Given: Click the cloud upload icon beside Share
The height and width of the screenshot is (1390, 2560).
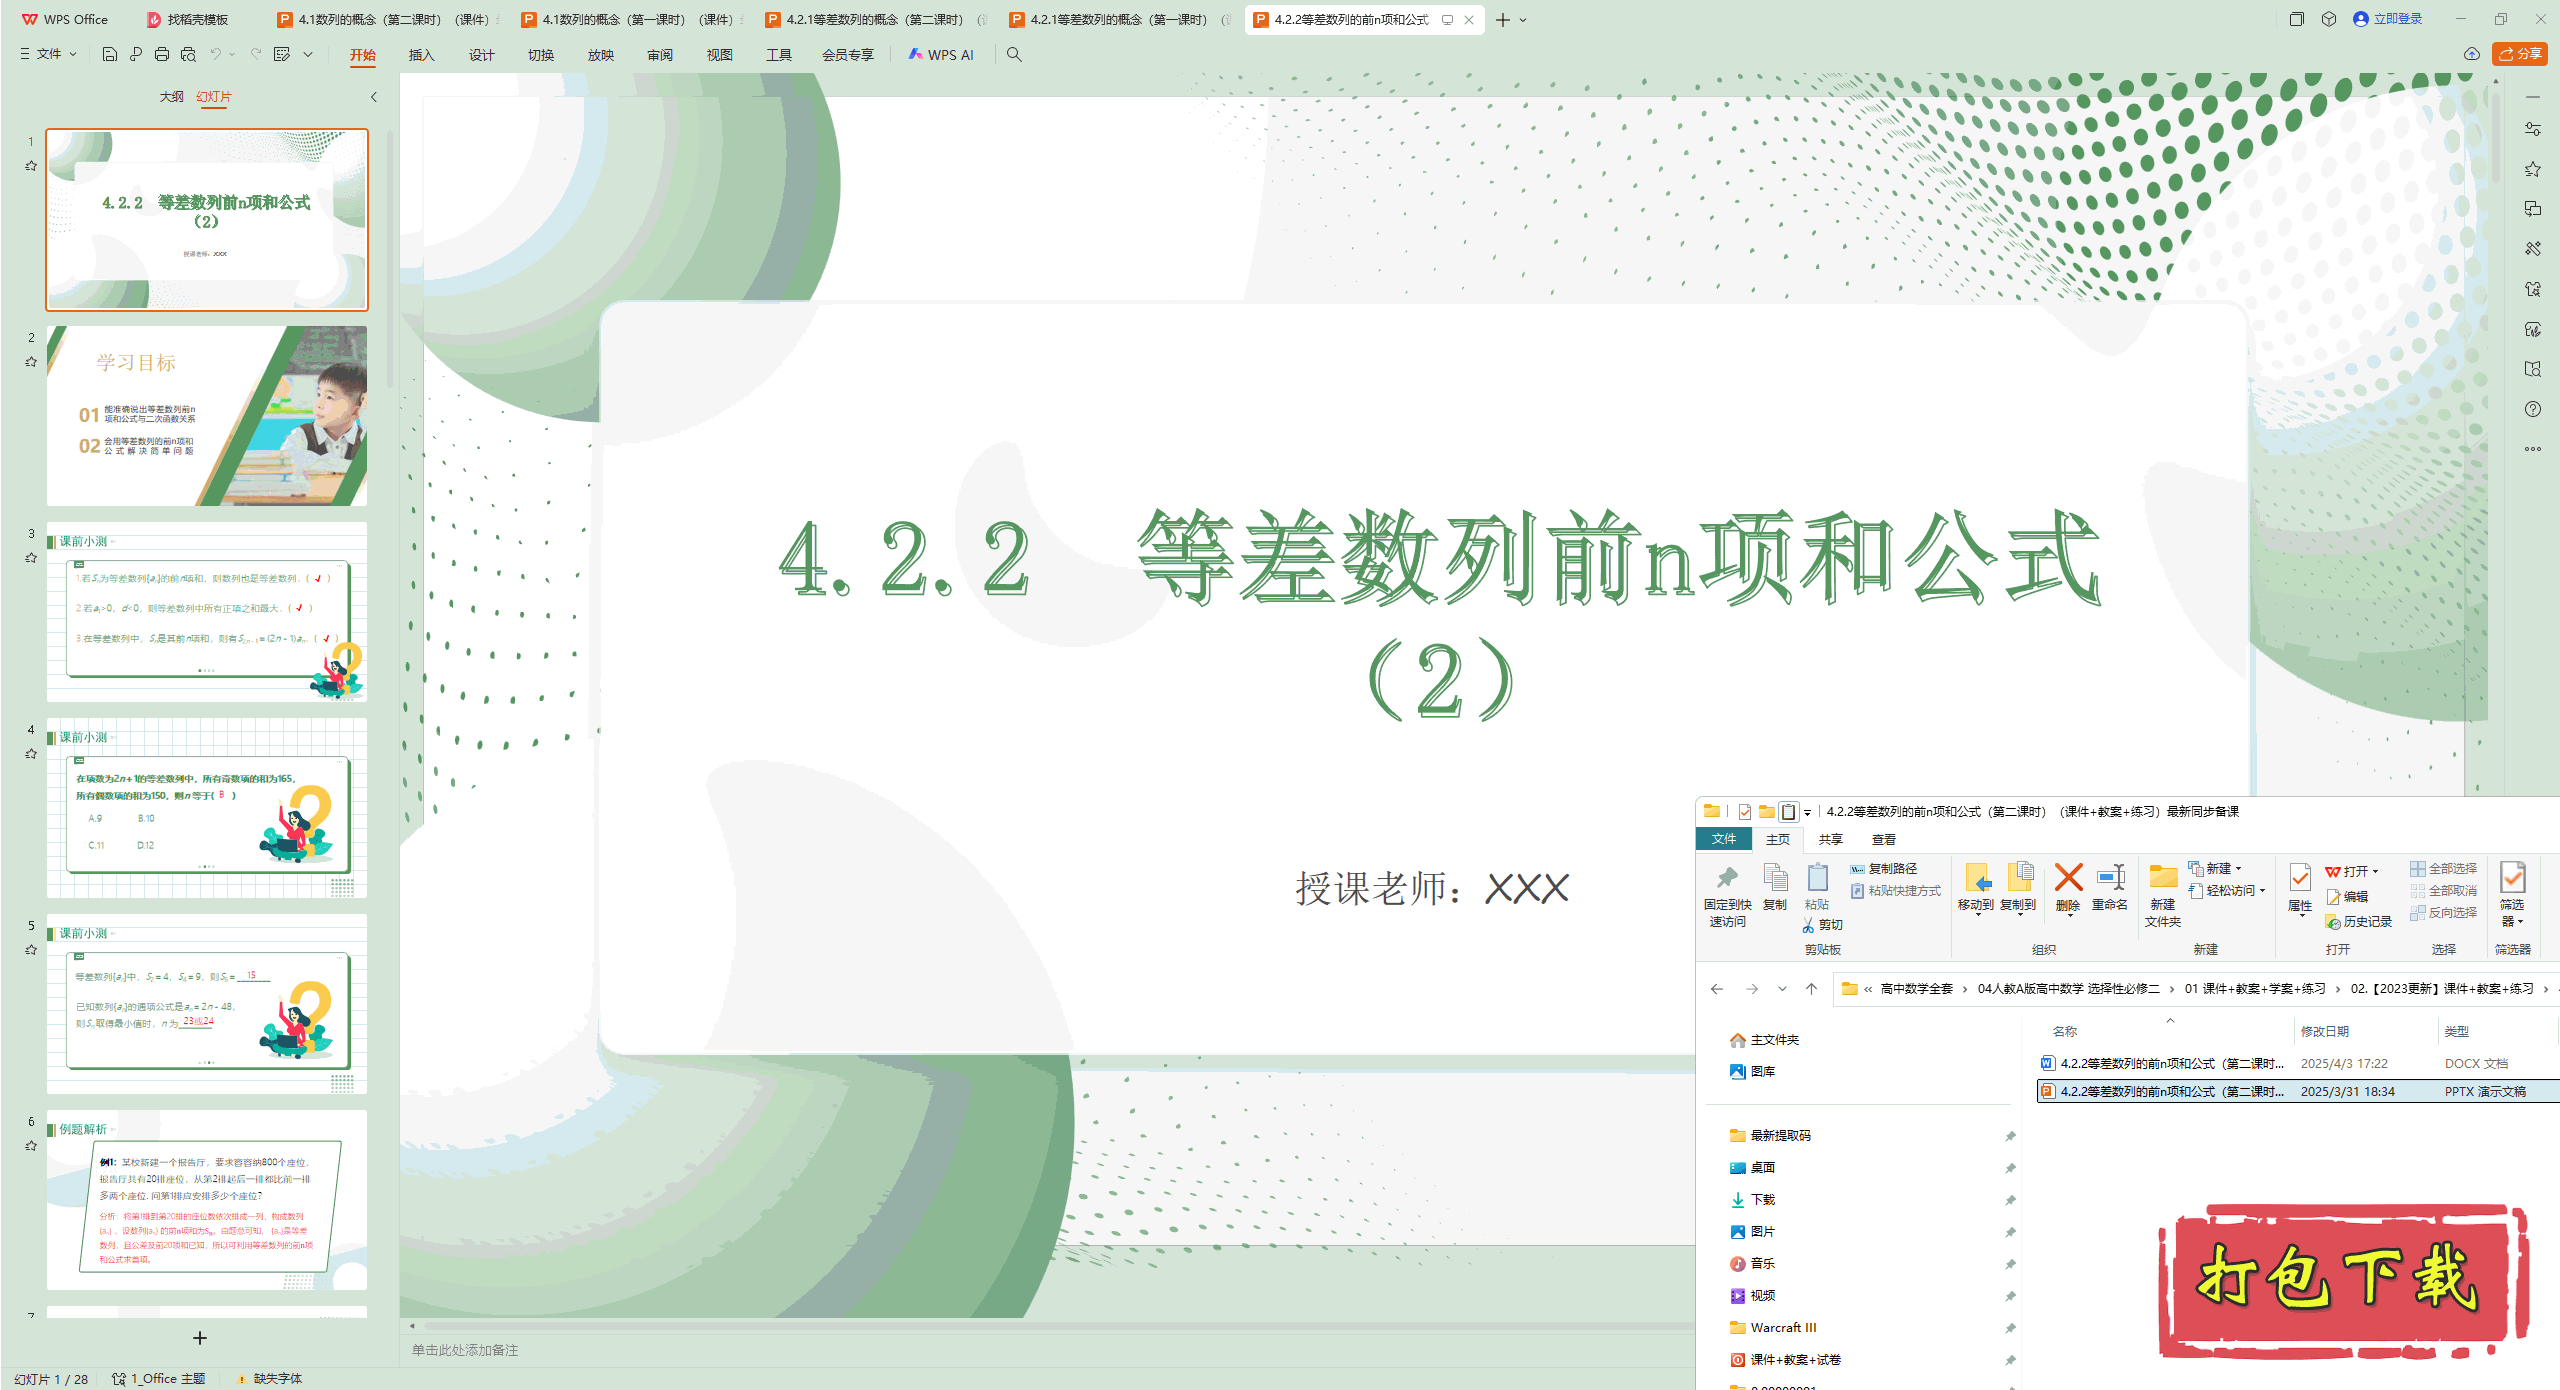Looking at the screenshot, I should click(2472, 54).
